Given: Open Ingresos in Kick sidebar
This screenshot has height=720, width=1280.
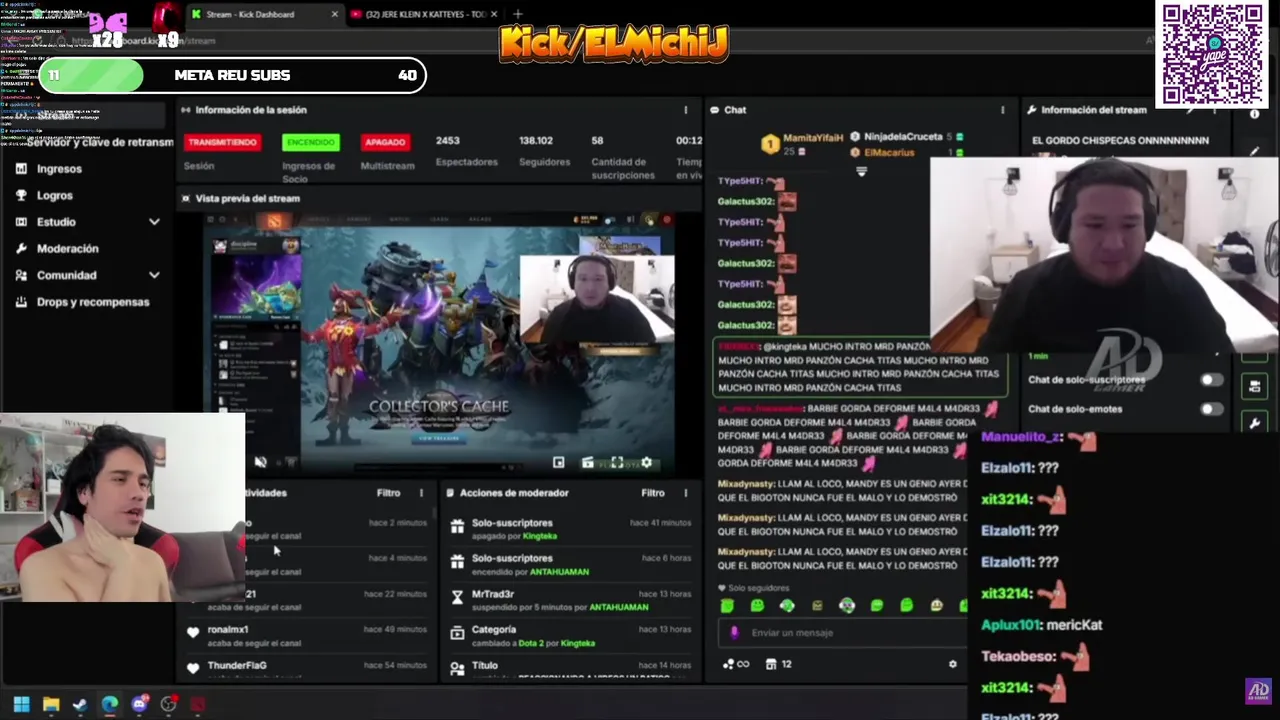Looking at the screenshot, I should [x=59, y=169].
